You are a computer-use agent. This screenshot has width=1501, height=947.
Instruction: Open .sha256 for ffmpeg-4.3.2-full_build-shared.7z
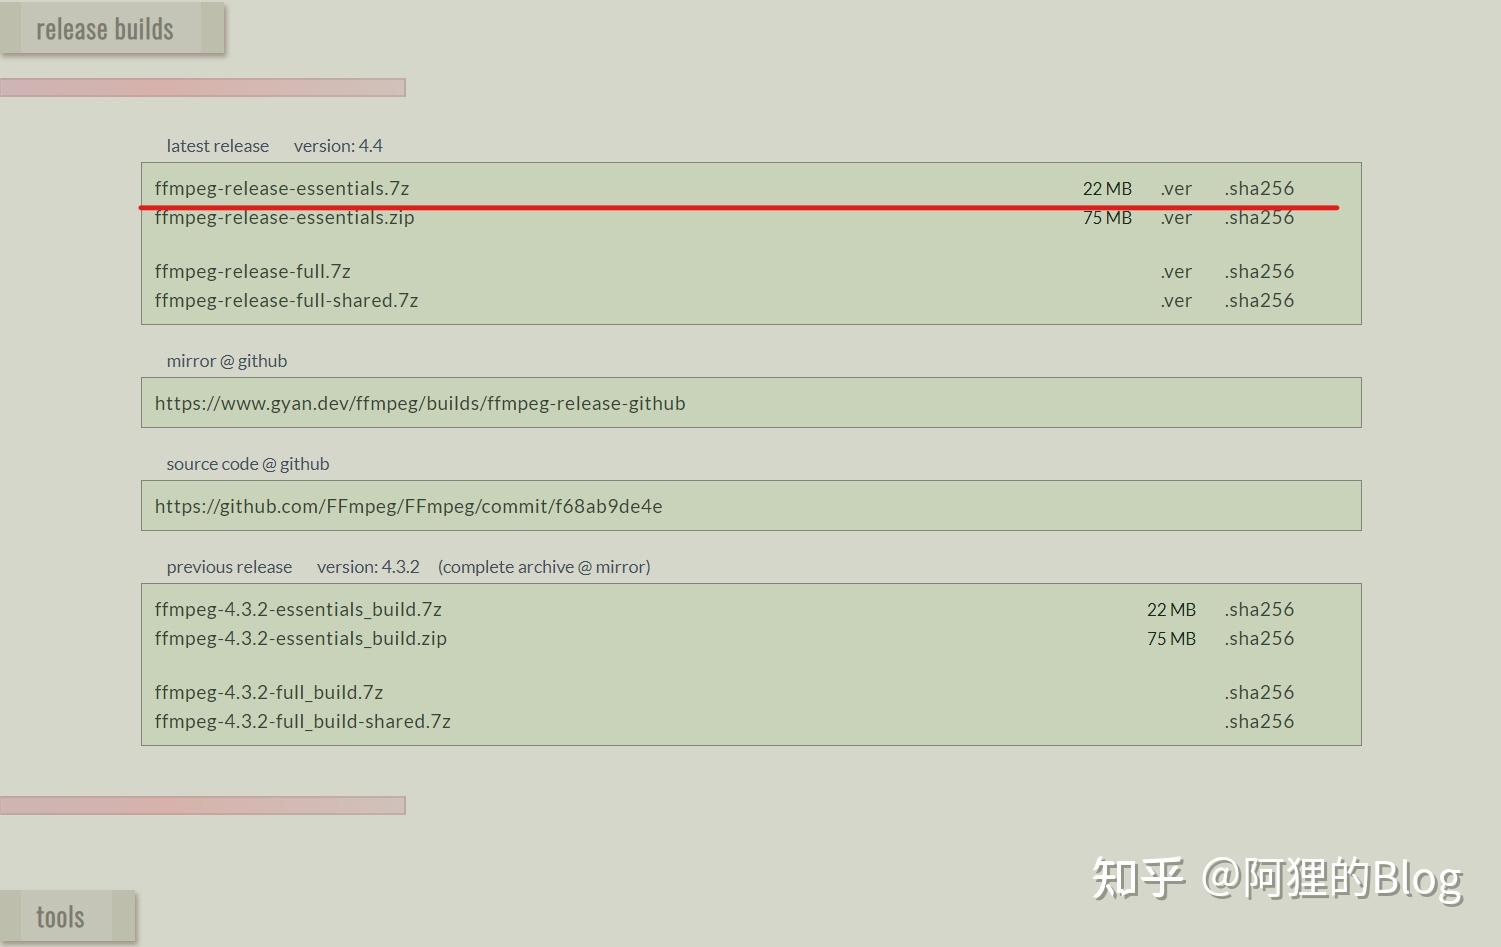pos(1259,721)
